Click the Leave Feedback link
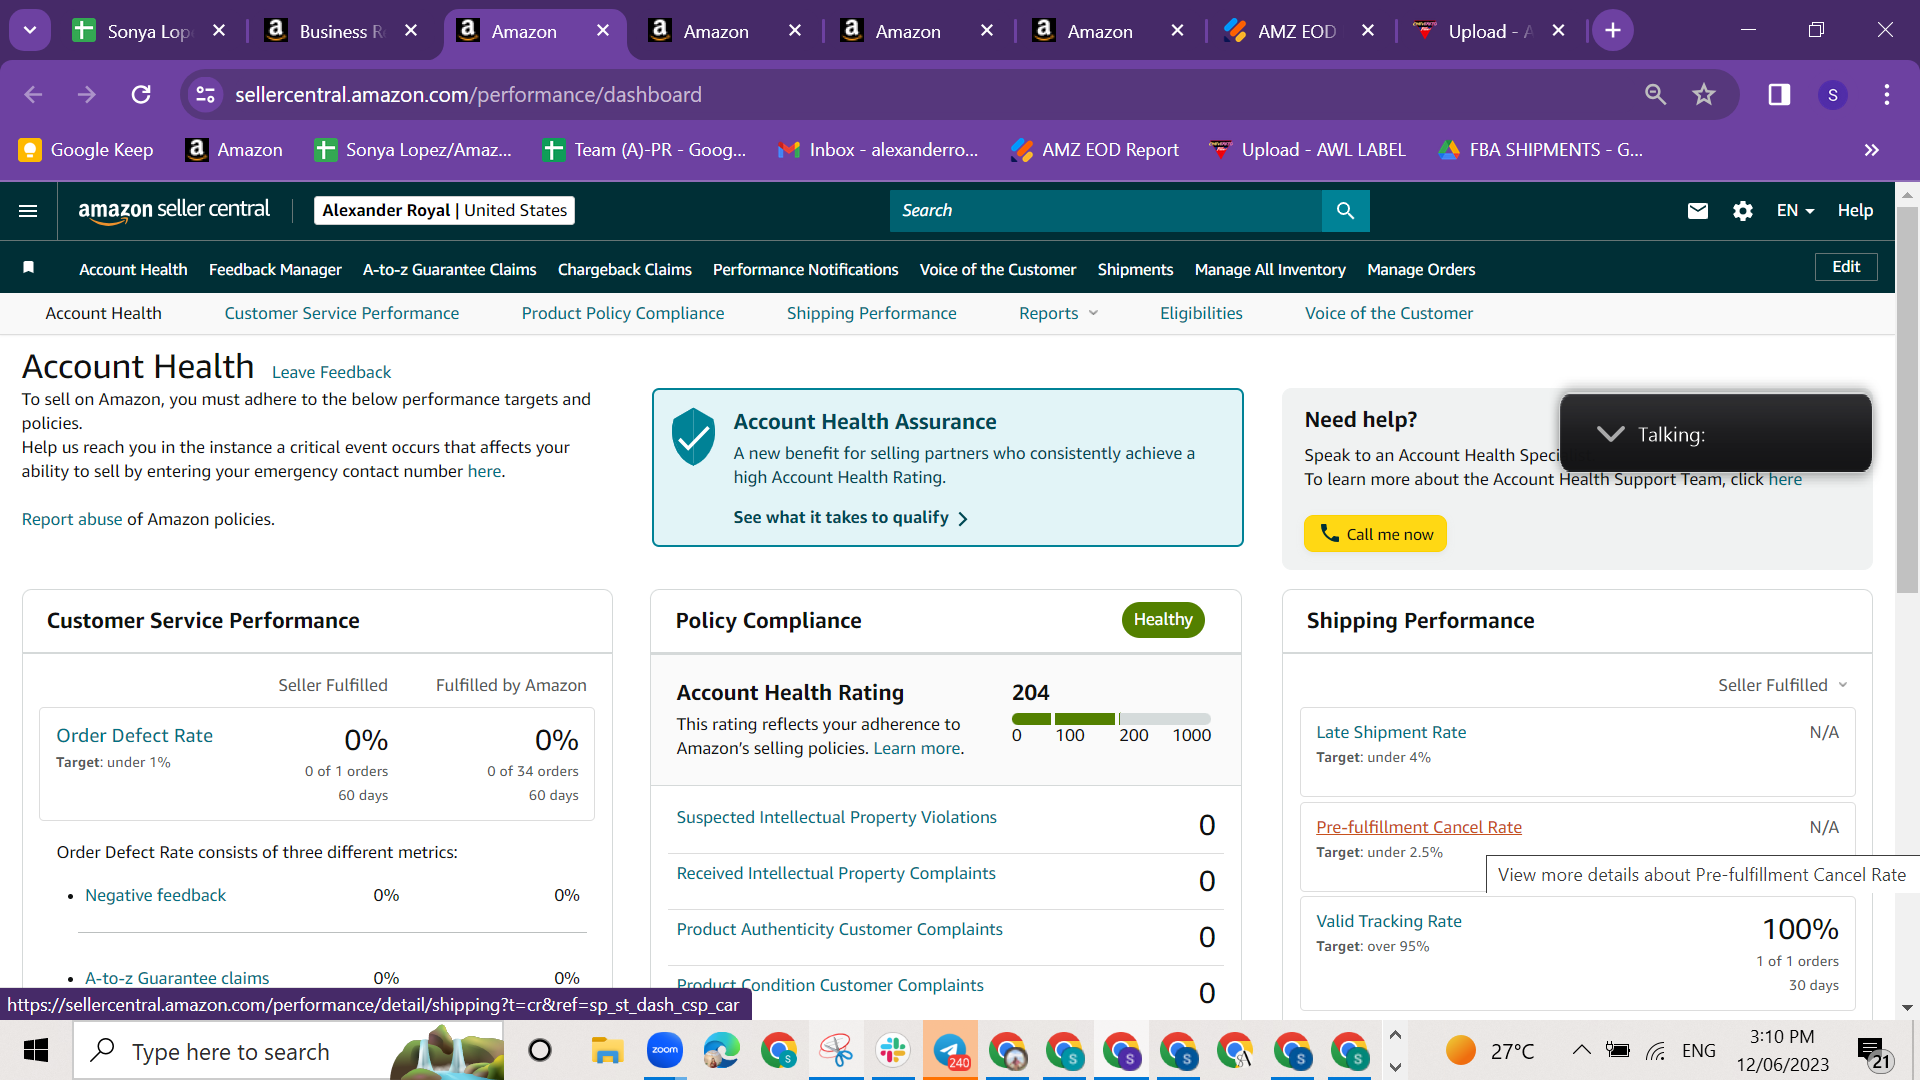The width and height of the screenshot is (1920, 1080). pos(331,372)
